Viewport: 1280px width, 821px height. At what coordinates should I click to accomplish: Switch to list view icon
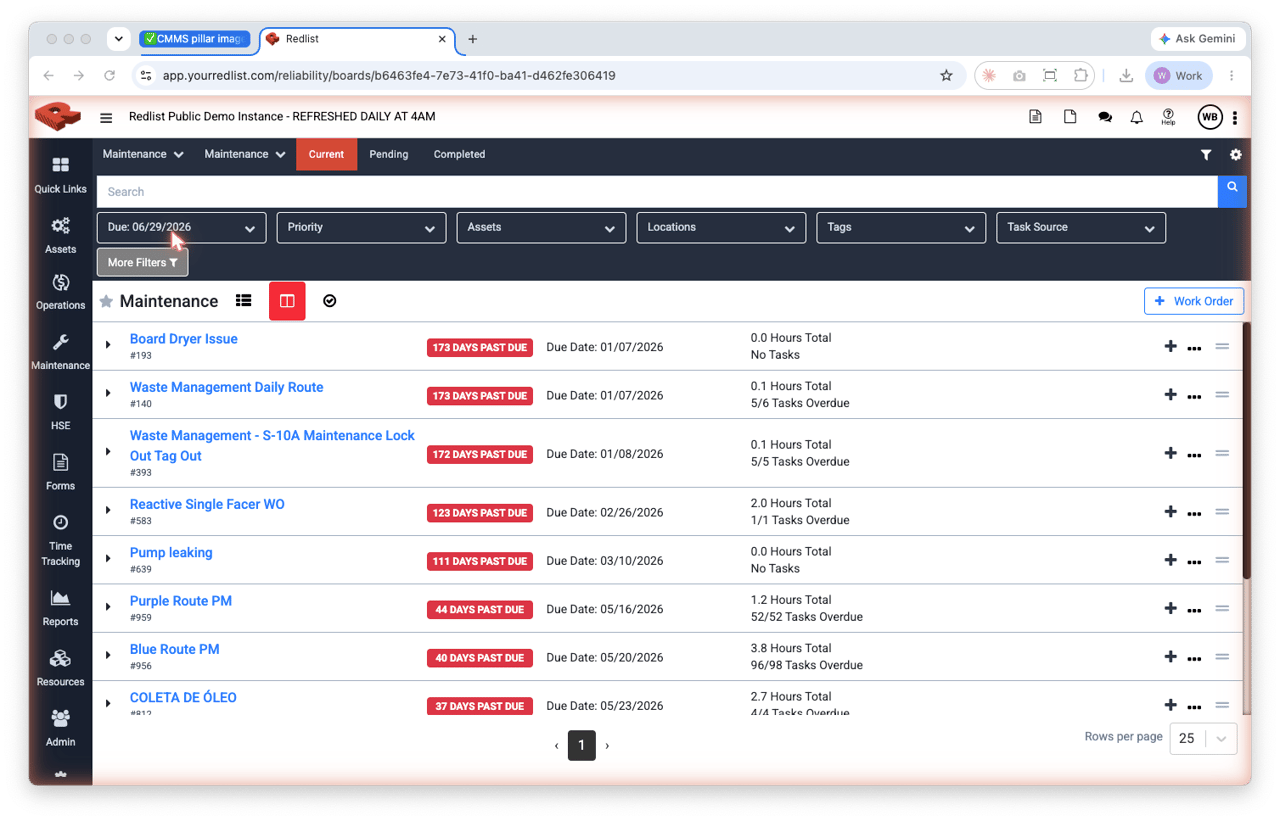(x=243, y=301)
